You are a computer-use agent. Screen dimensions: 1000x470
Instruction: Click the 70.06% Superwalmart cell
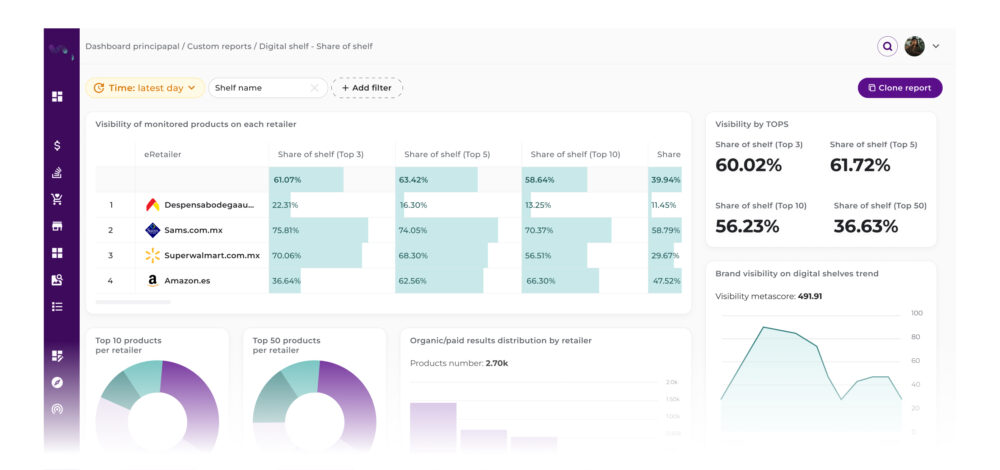(332, 255)
